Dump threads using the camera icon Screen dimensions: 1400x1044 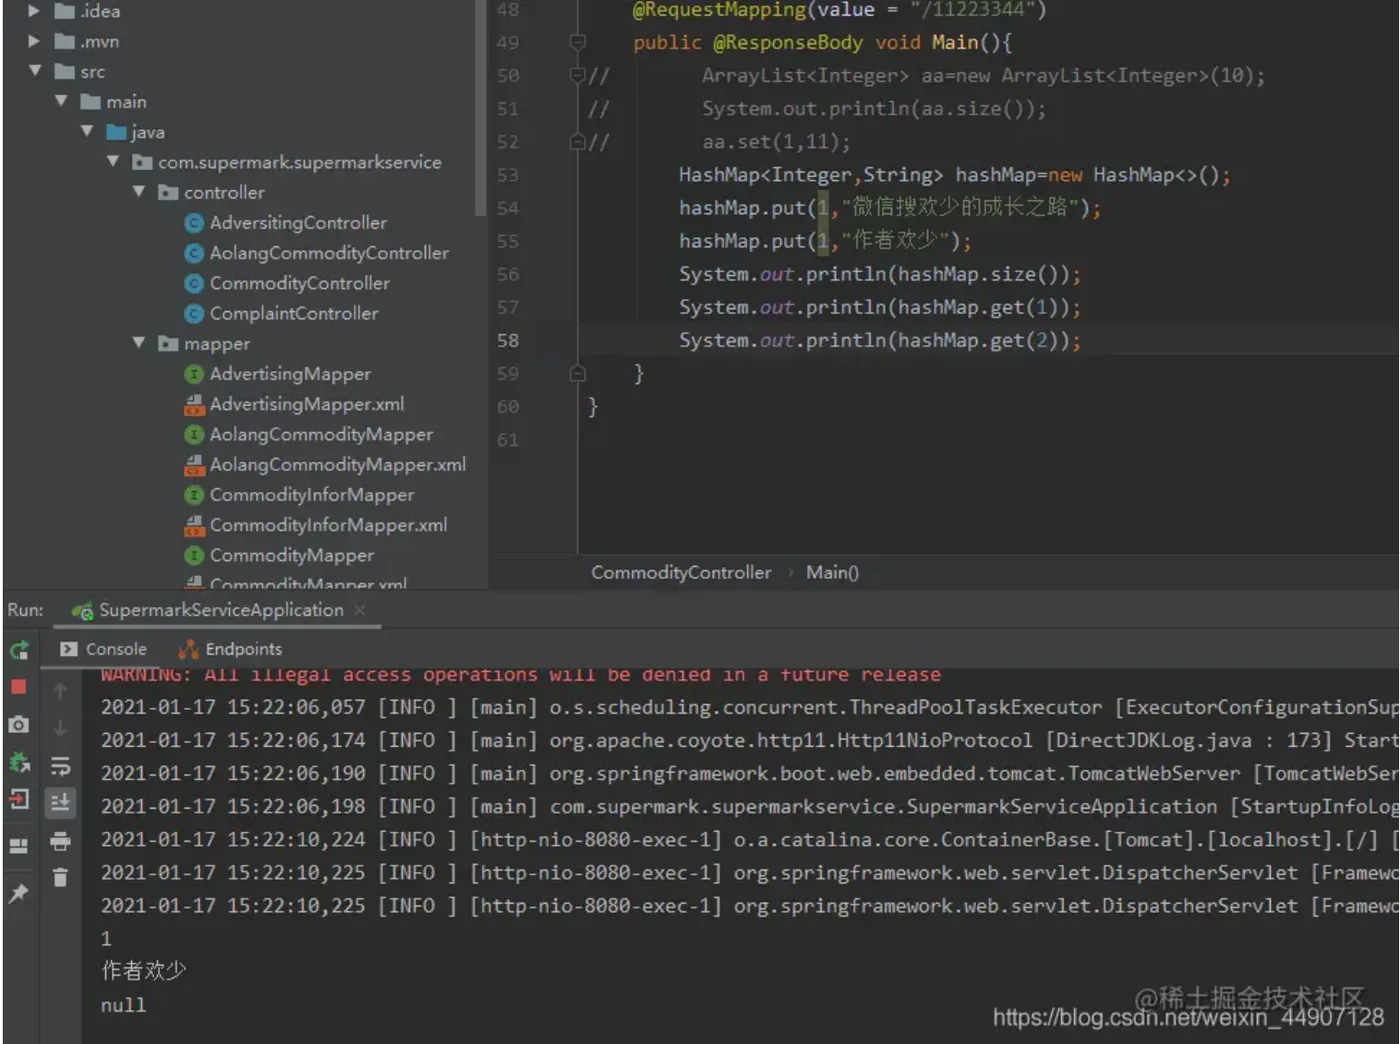pos(19,724)
